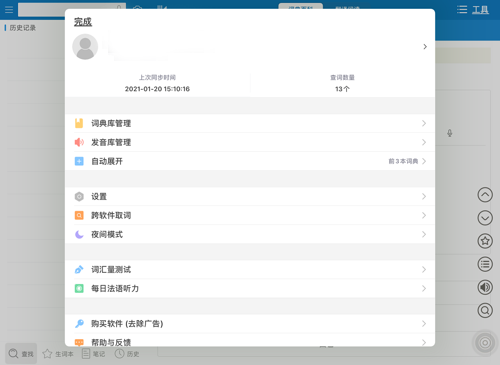The image size is (500, 365).
Task: Click the chevron at the right of 设置
Action: click(424, 197)
